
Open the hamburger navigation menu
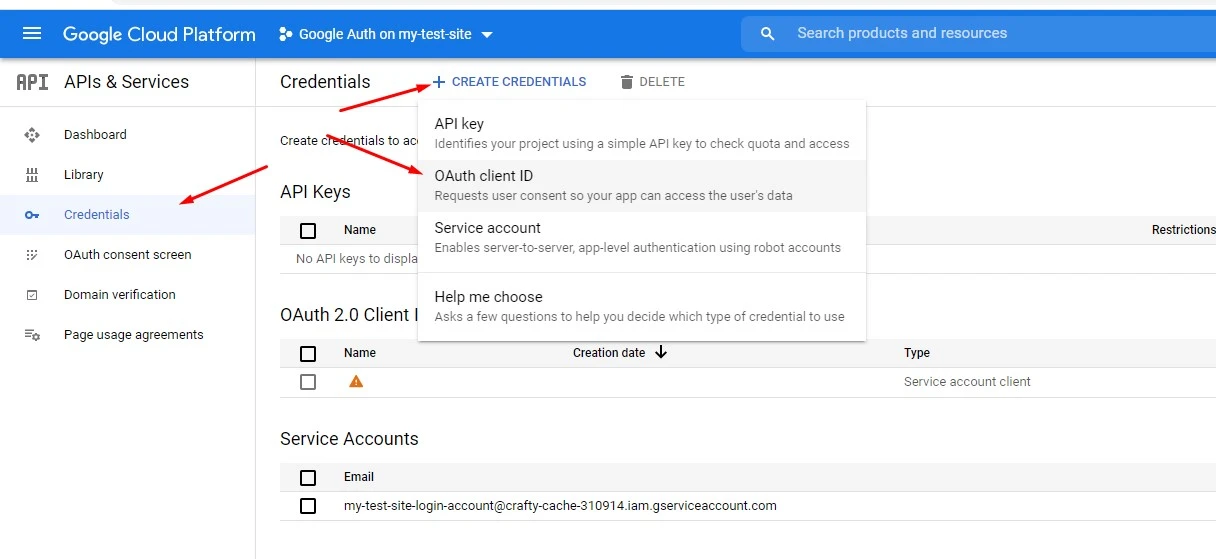32,34
